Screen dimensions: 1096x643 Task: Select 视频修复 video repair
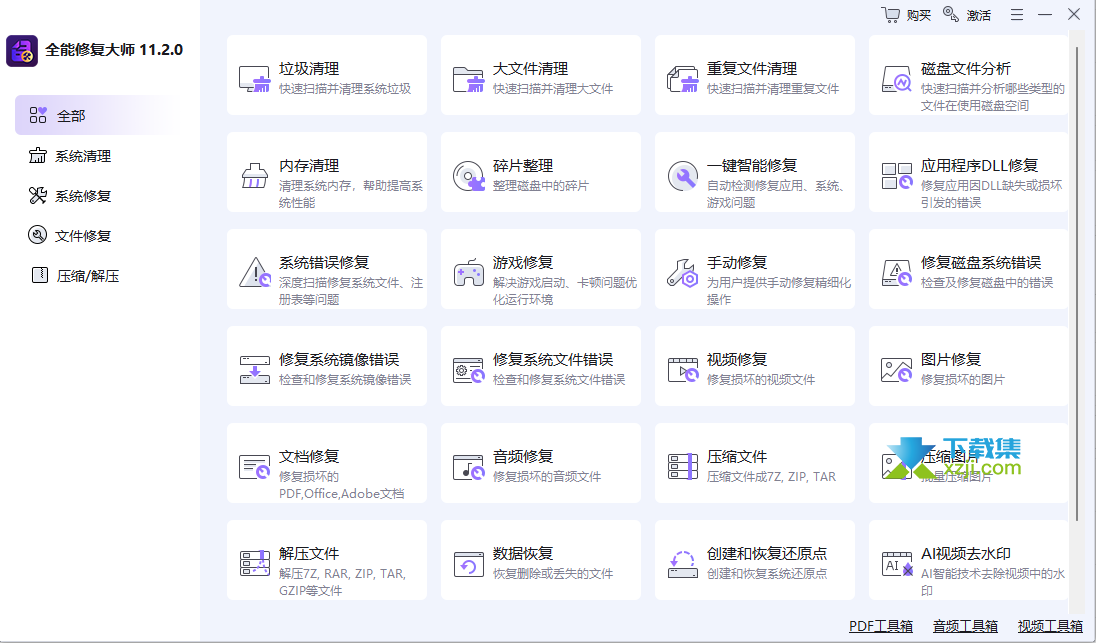pyautogui.click(x=754, y=366)
